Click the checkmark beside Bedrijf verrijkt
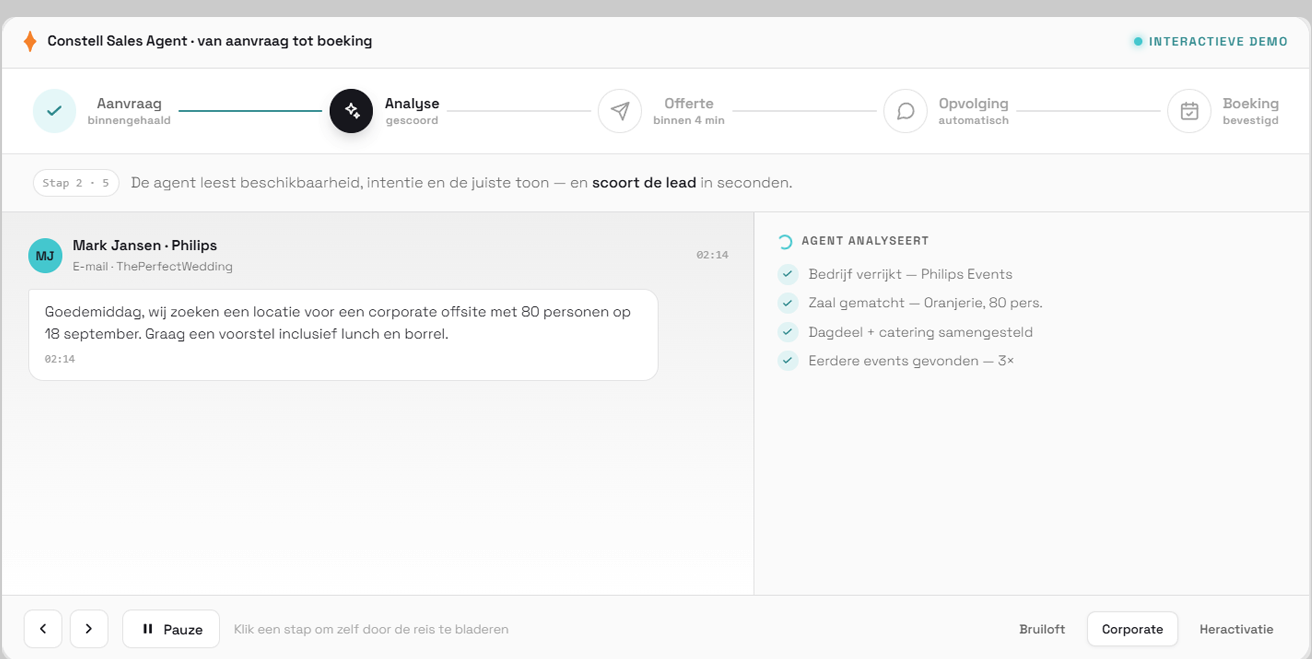1312x659 pixels. (788, 274)
